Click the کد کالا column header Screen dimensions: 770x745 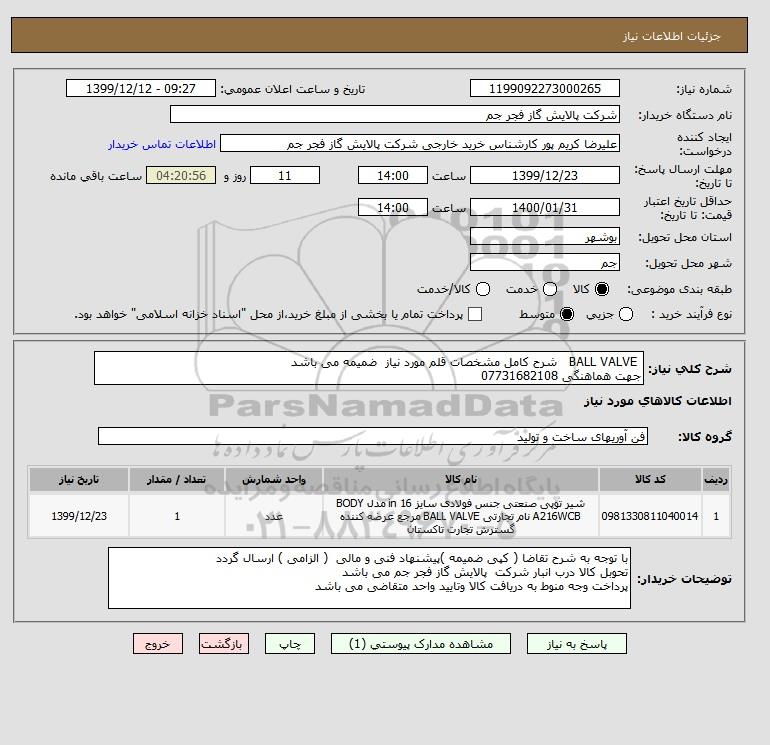click(x=650, y=479)
